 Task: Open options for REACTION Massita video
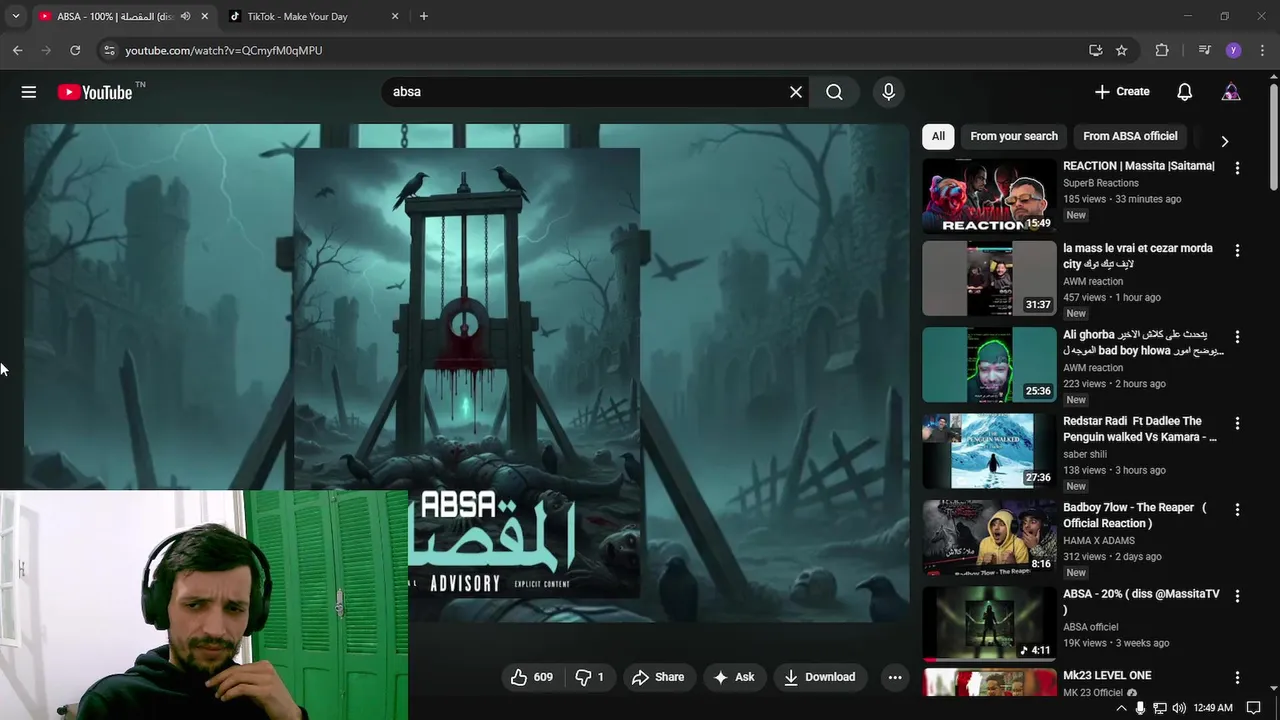(x=1237, y=168)
